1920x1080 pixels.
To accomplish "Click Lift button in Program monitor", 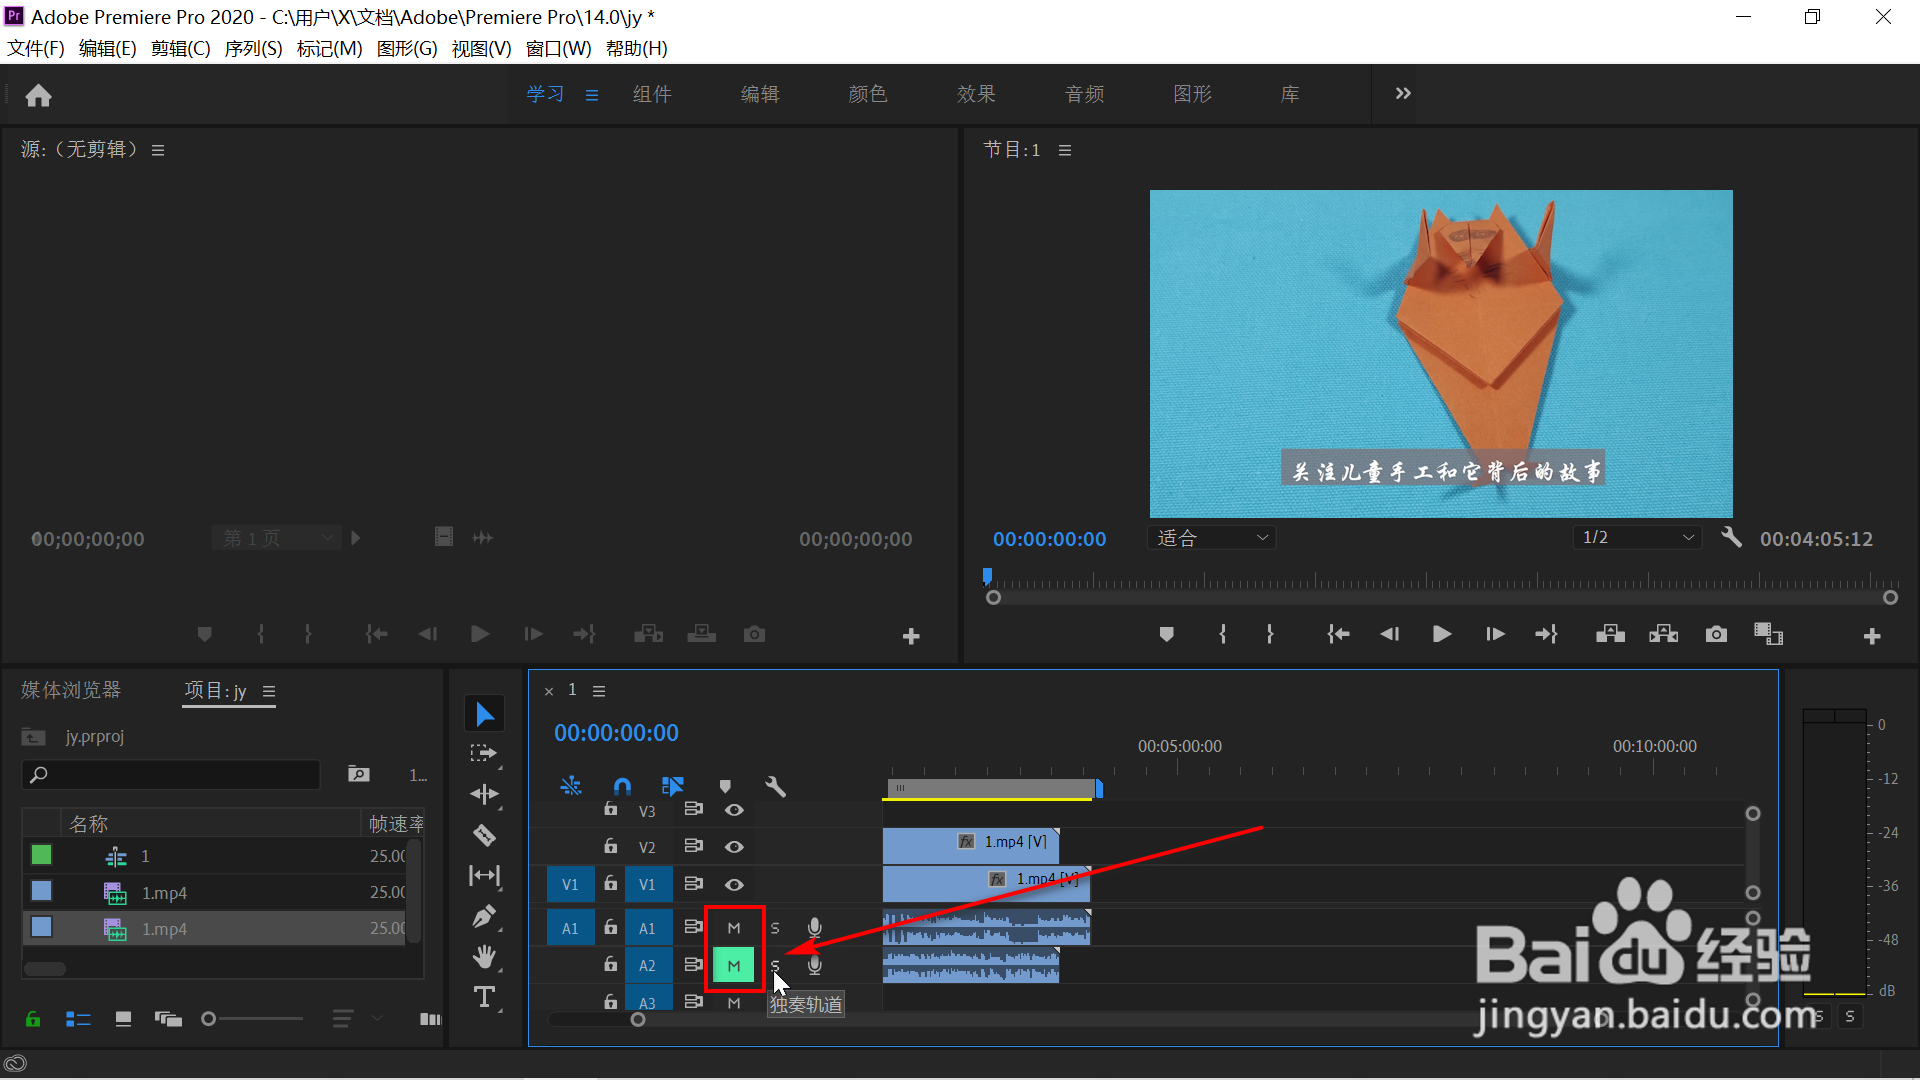I will coord(1610,634).
